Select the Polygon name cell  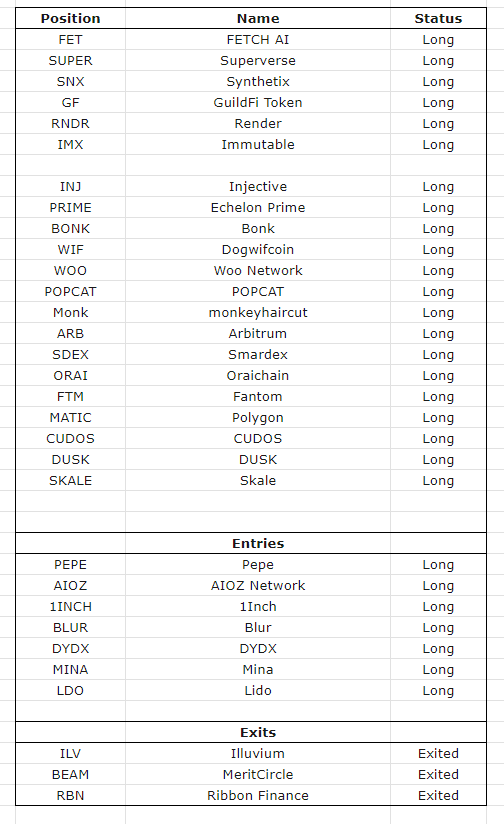point(258,418)
